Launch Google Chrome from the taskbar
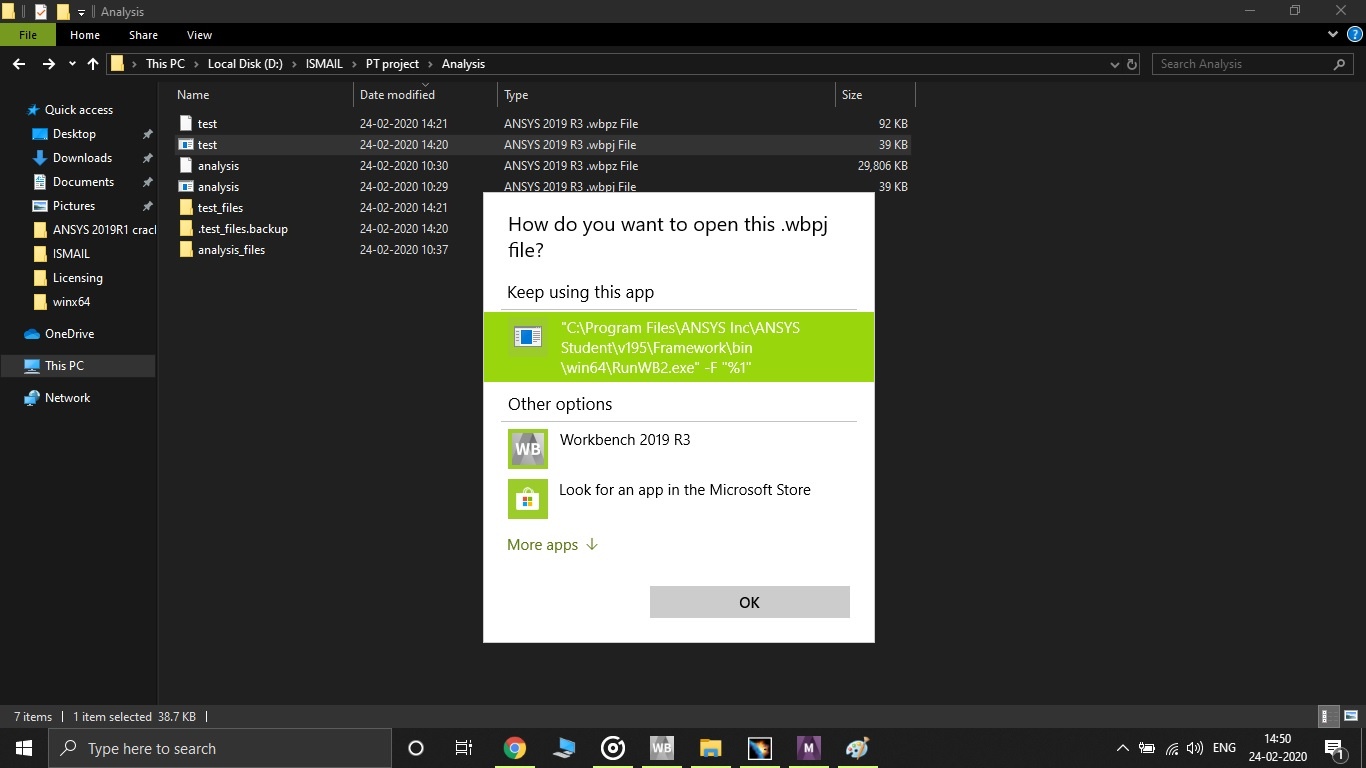 pos(515,748)
